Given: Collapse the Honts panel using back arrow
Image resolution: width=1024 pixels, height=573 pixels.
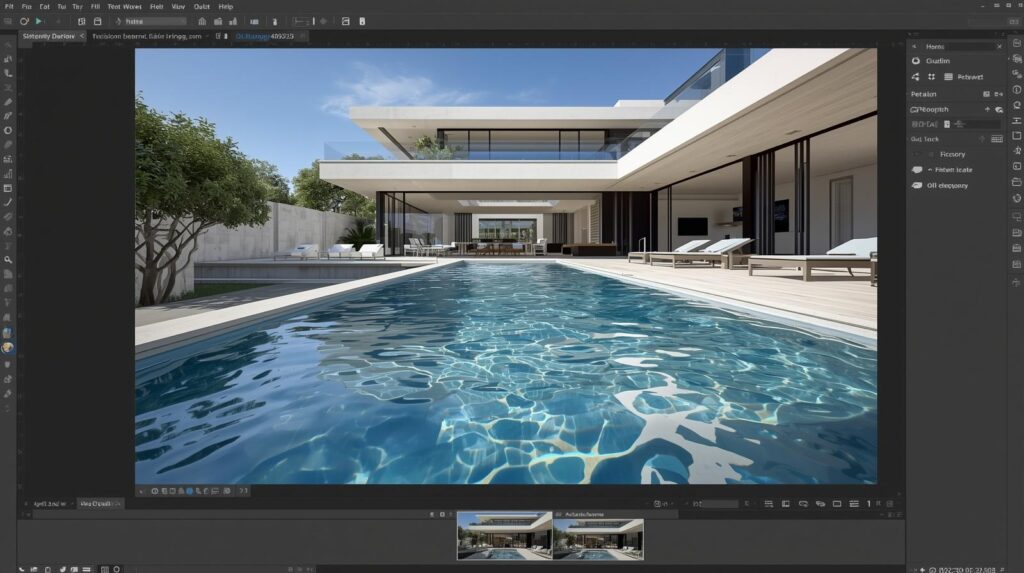Looking at the screenshot, I should 916,46.
